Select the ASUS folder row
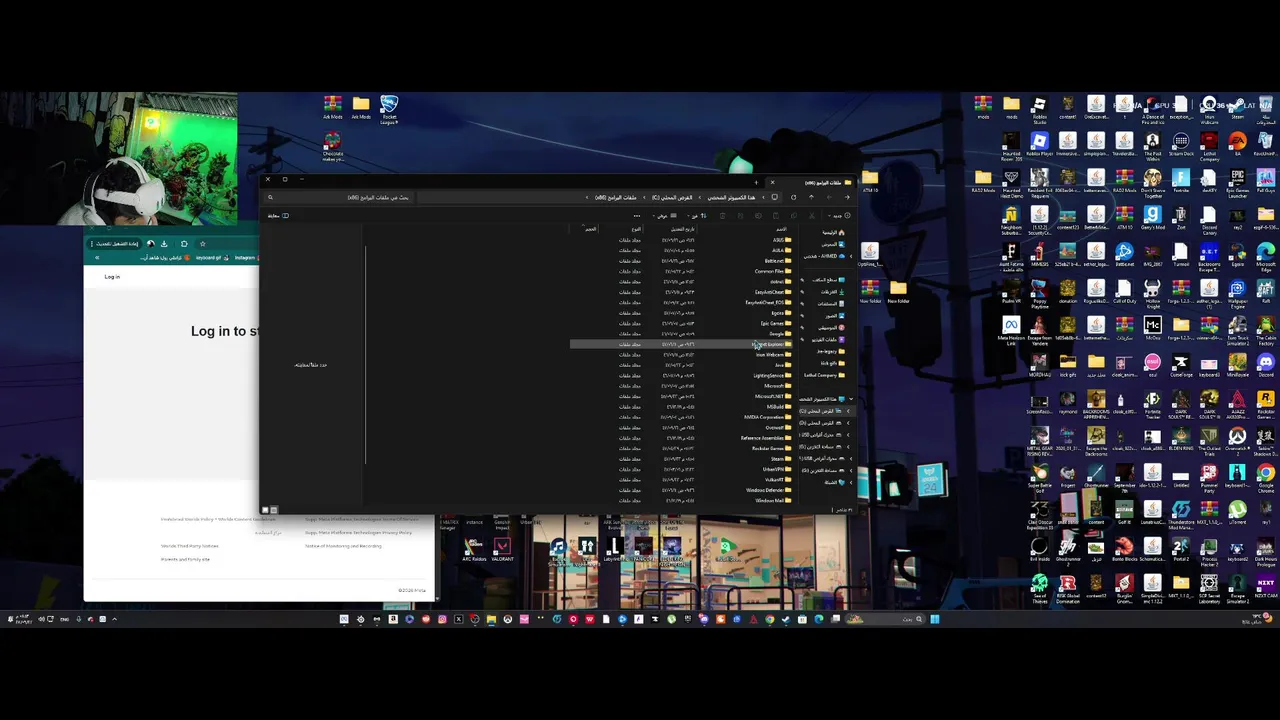This screenshot has height=720, width=1280. (x=681, y=239)
